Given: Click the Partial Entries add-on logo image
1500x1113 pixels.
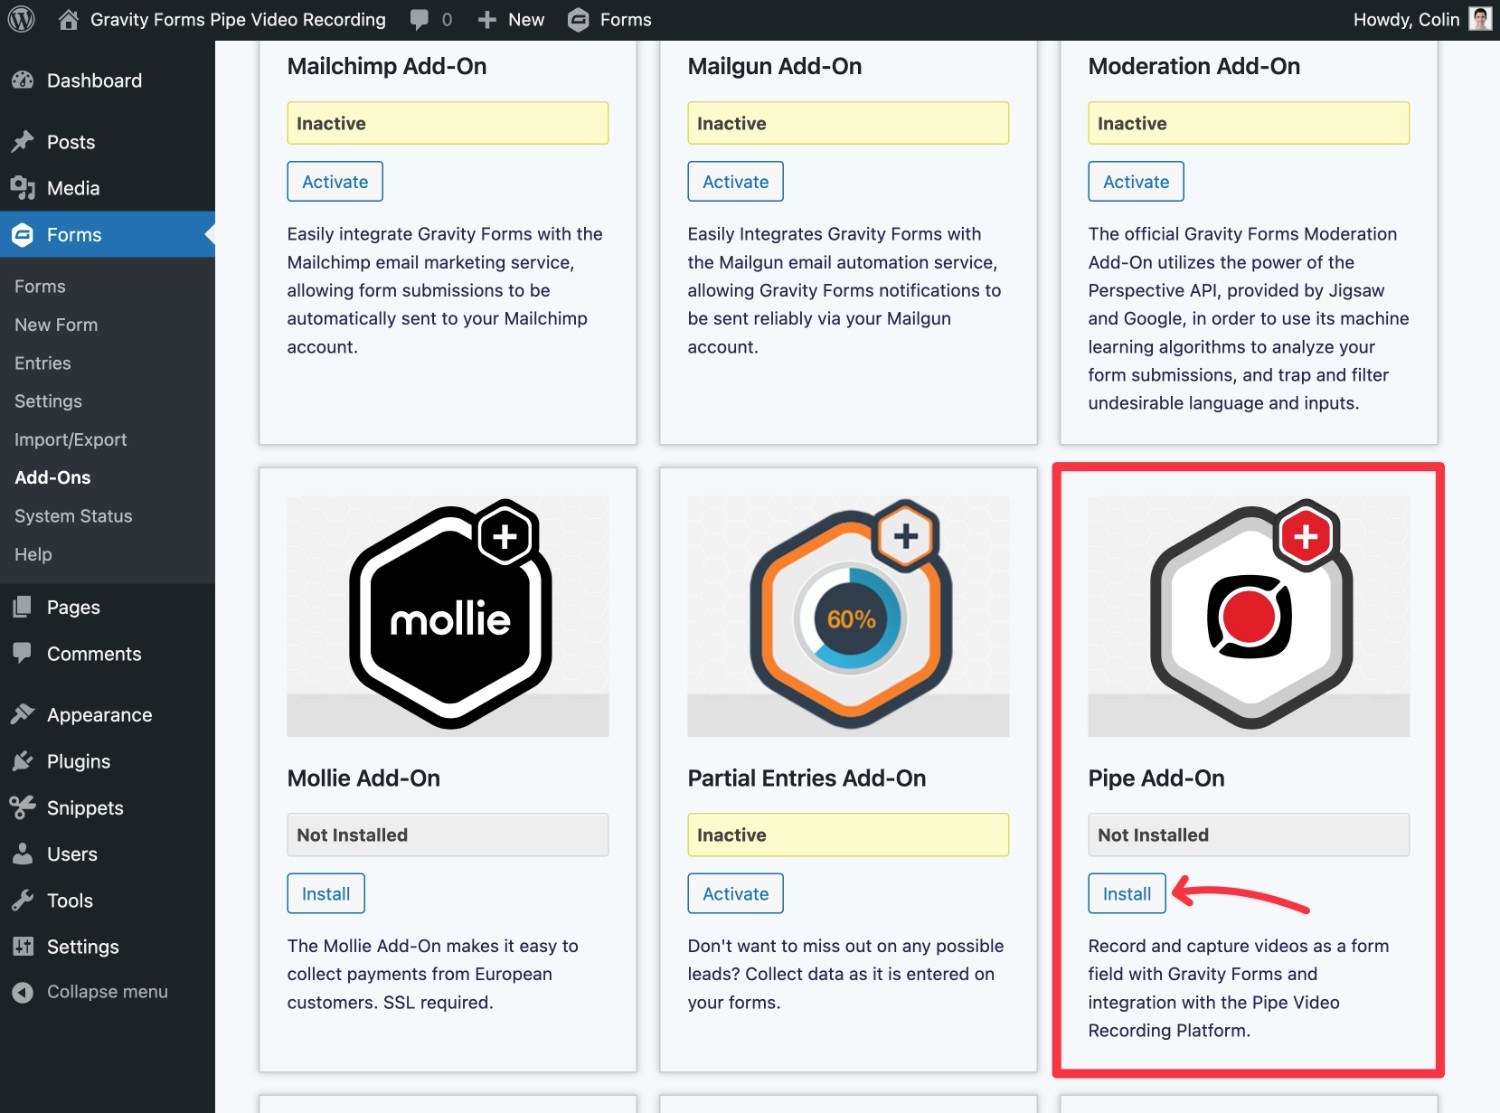Looking at the screenshot, I should coord(848,616).
